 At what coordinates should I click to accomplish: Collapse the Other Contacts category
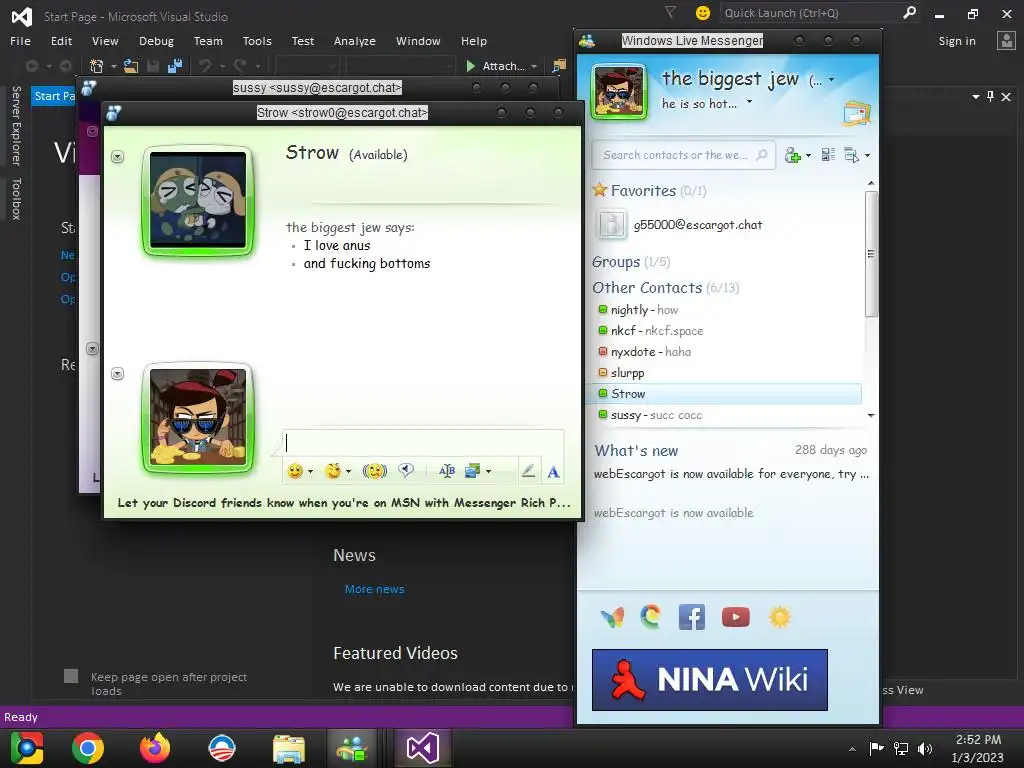click(647, 288)
